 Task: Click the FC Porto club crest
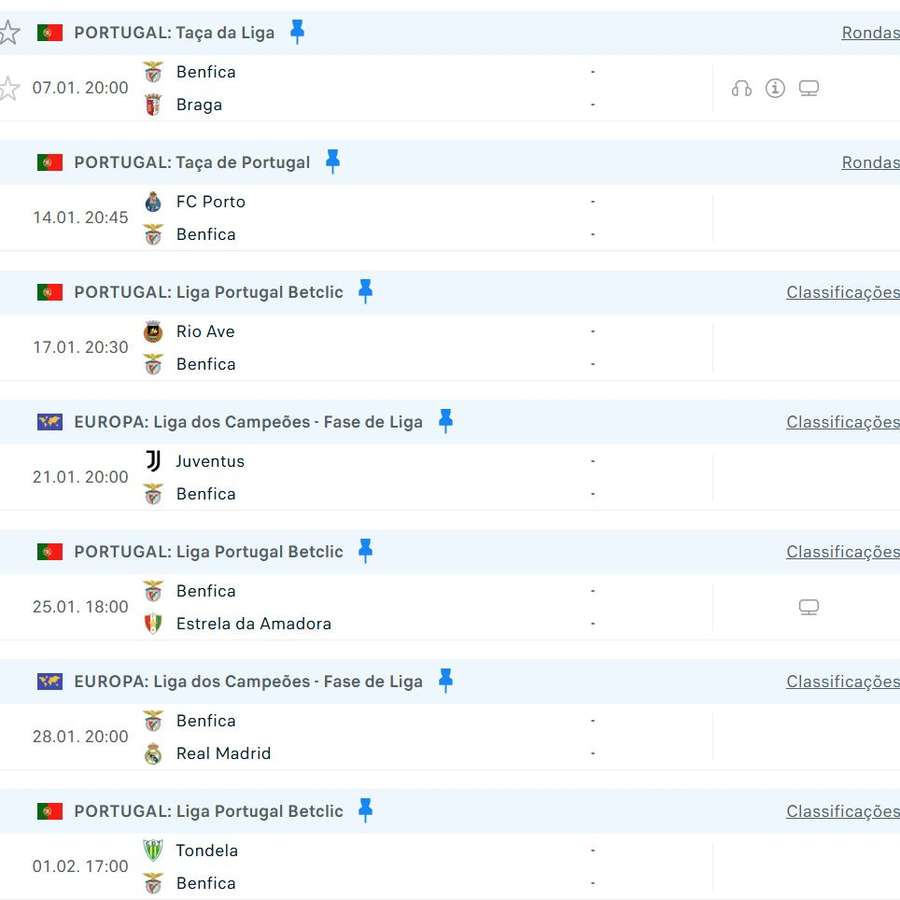(x=153, y=202)
